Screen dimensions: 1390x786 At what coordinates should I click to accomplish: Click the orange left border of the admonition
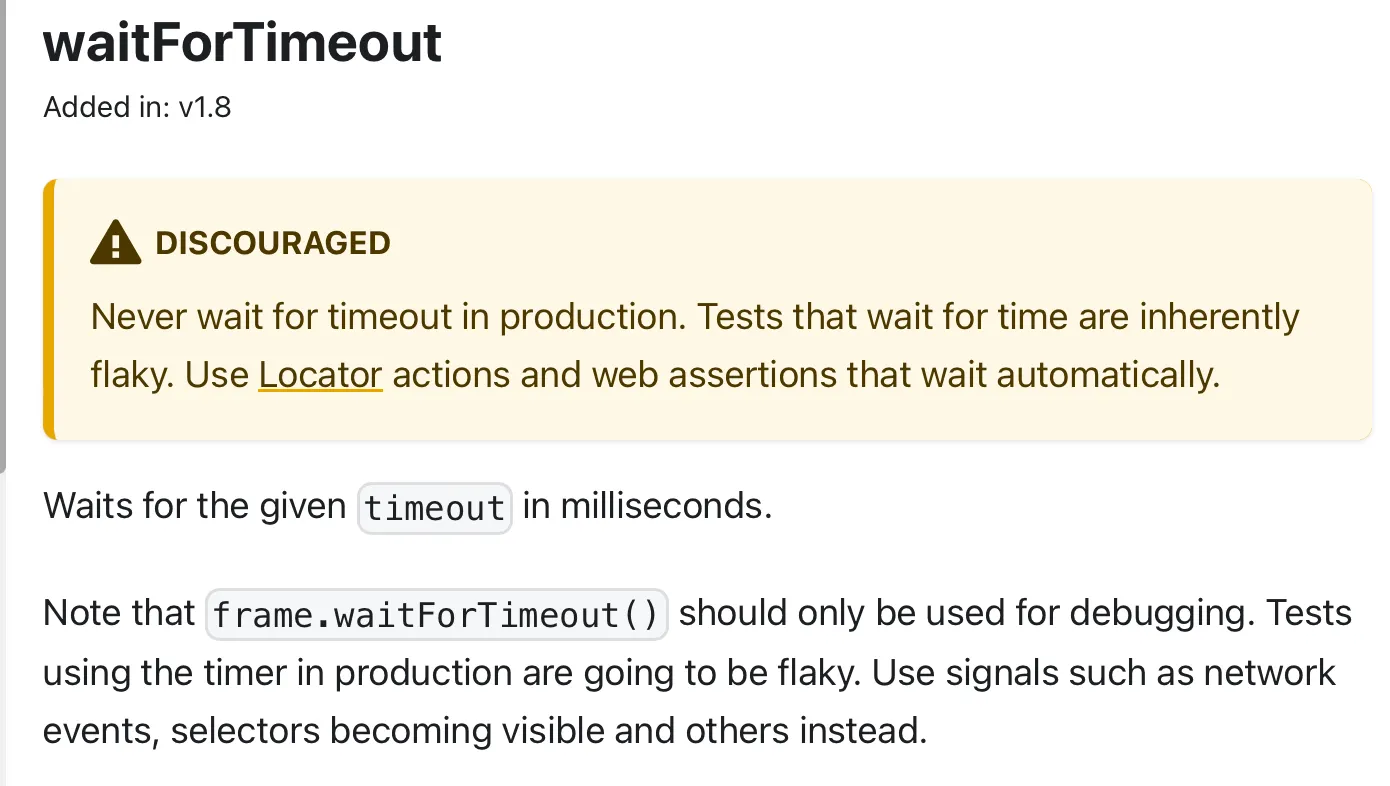[48, 310]
